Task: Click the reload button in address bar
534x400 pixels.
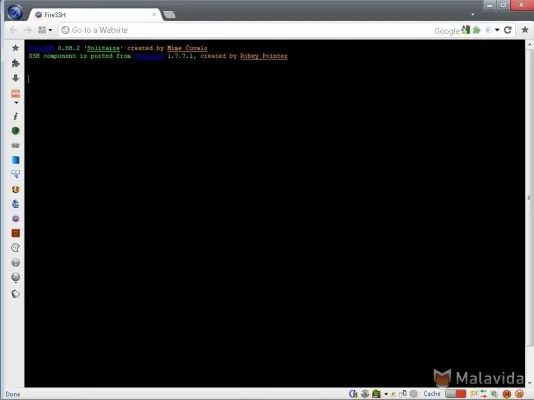Action: pos(508,30)
